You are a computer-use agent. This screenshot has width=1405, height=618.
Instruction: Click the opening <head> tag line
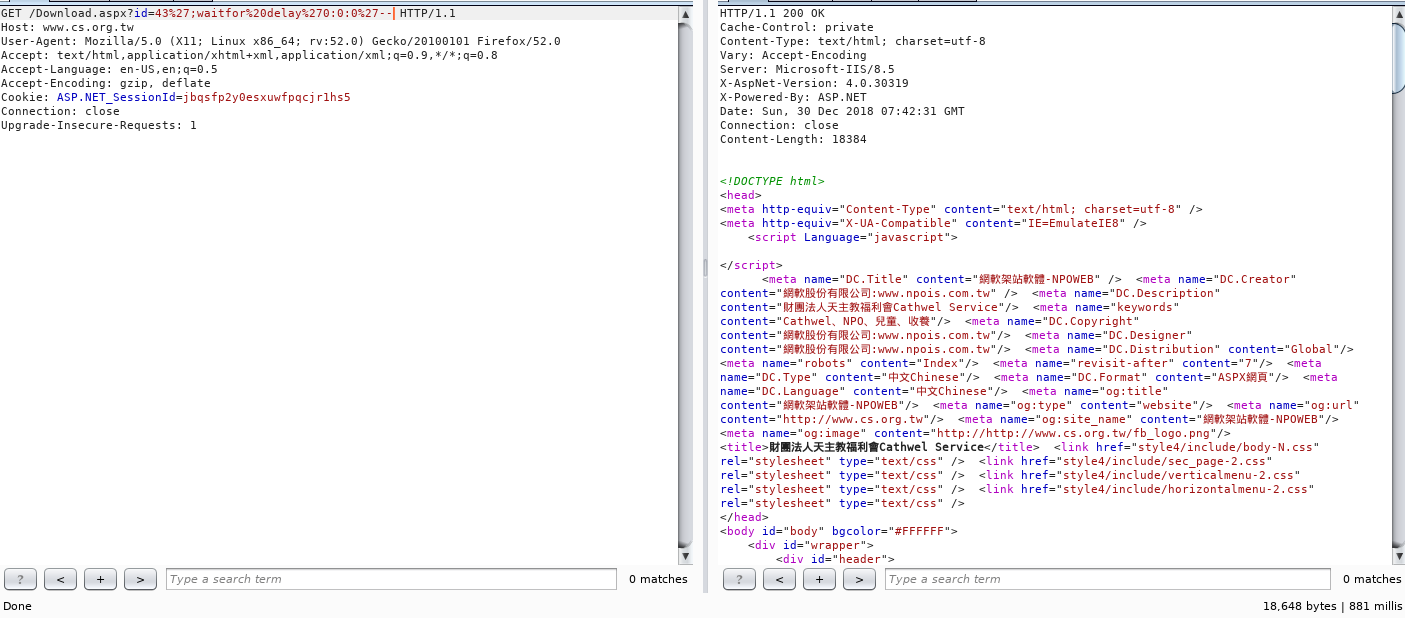click(x=740, y=195)
